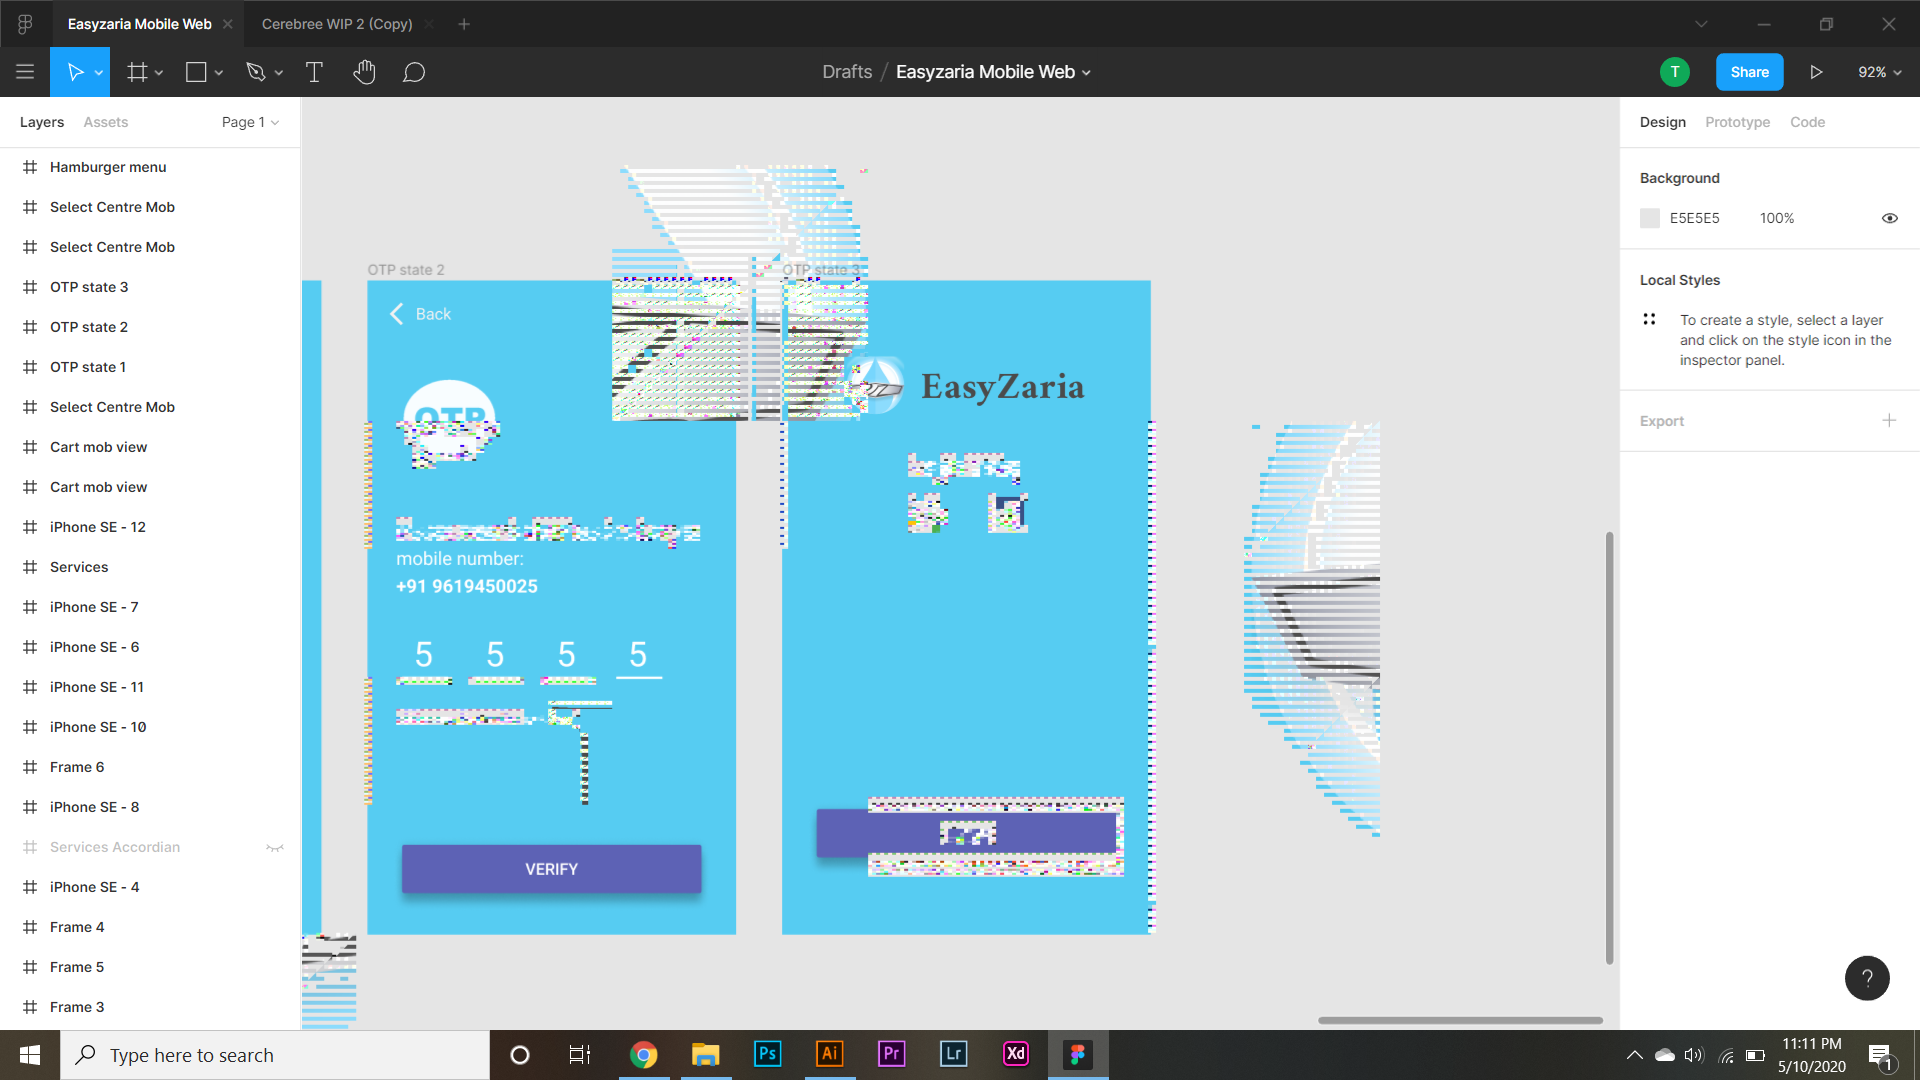Open File Explorer from the taskbar
Image resolution: width=1920 pixels, height=1080 pixels.
pos(705,1054)
